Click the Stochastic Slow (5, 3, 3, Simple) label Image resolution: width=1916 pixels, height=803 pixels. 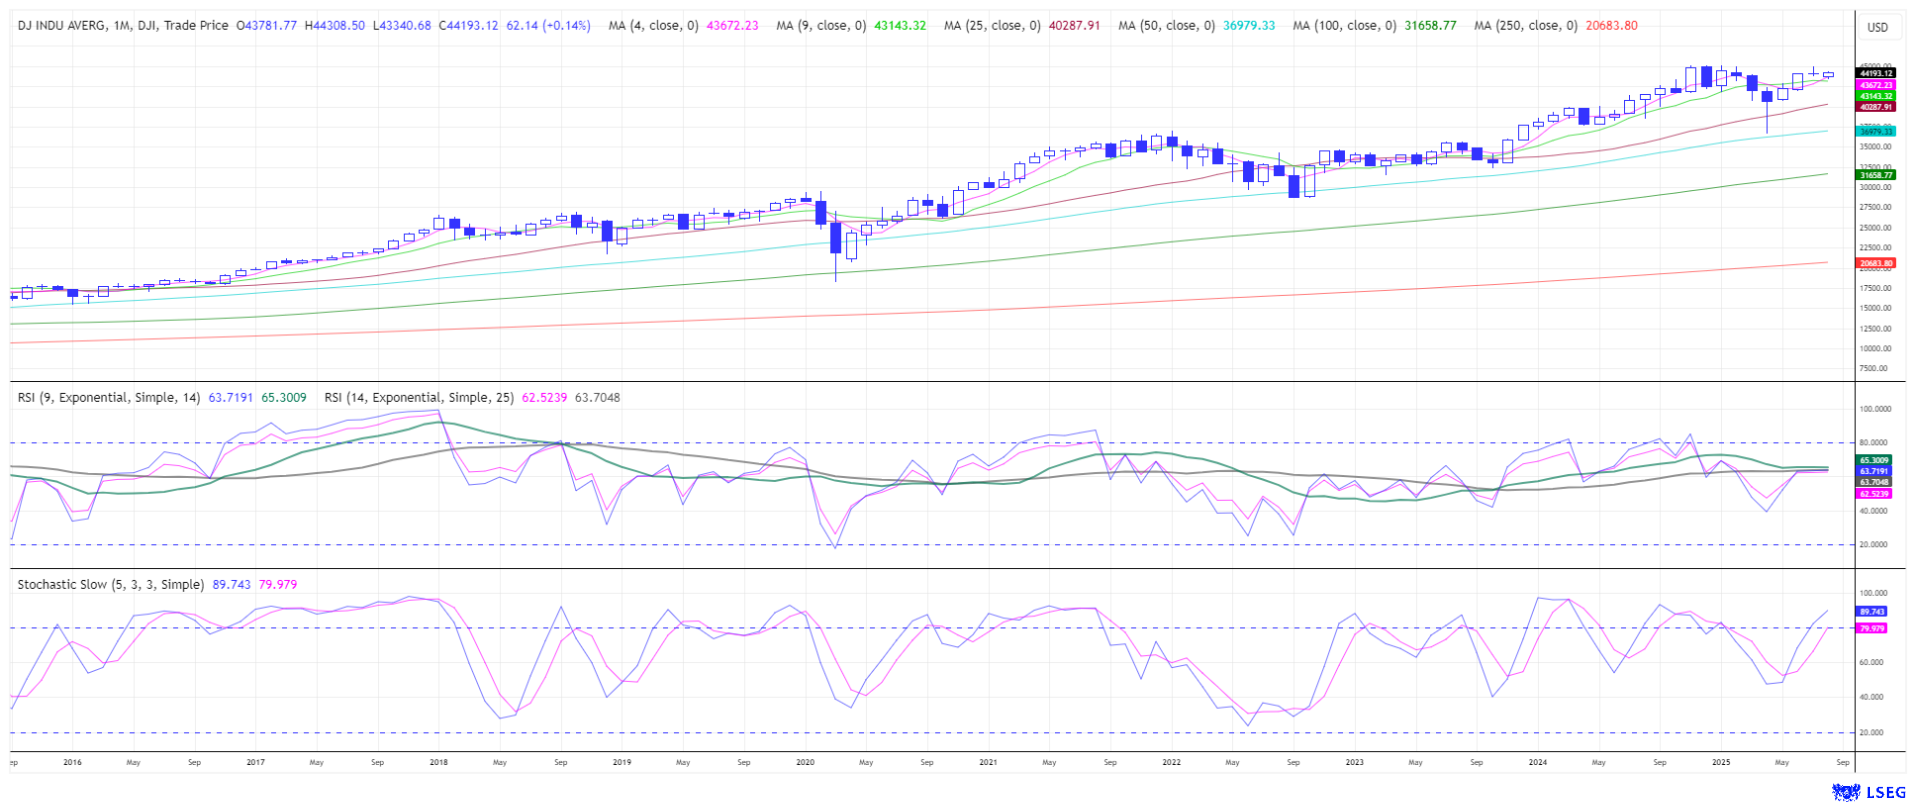[110, 584]
